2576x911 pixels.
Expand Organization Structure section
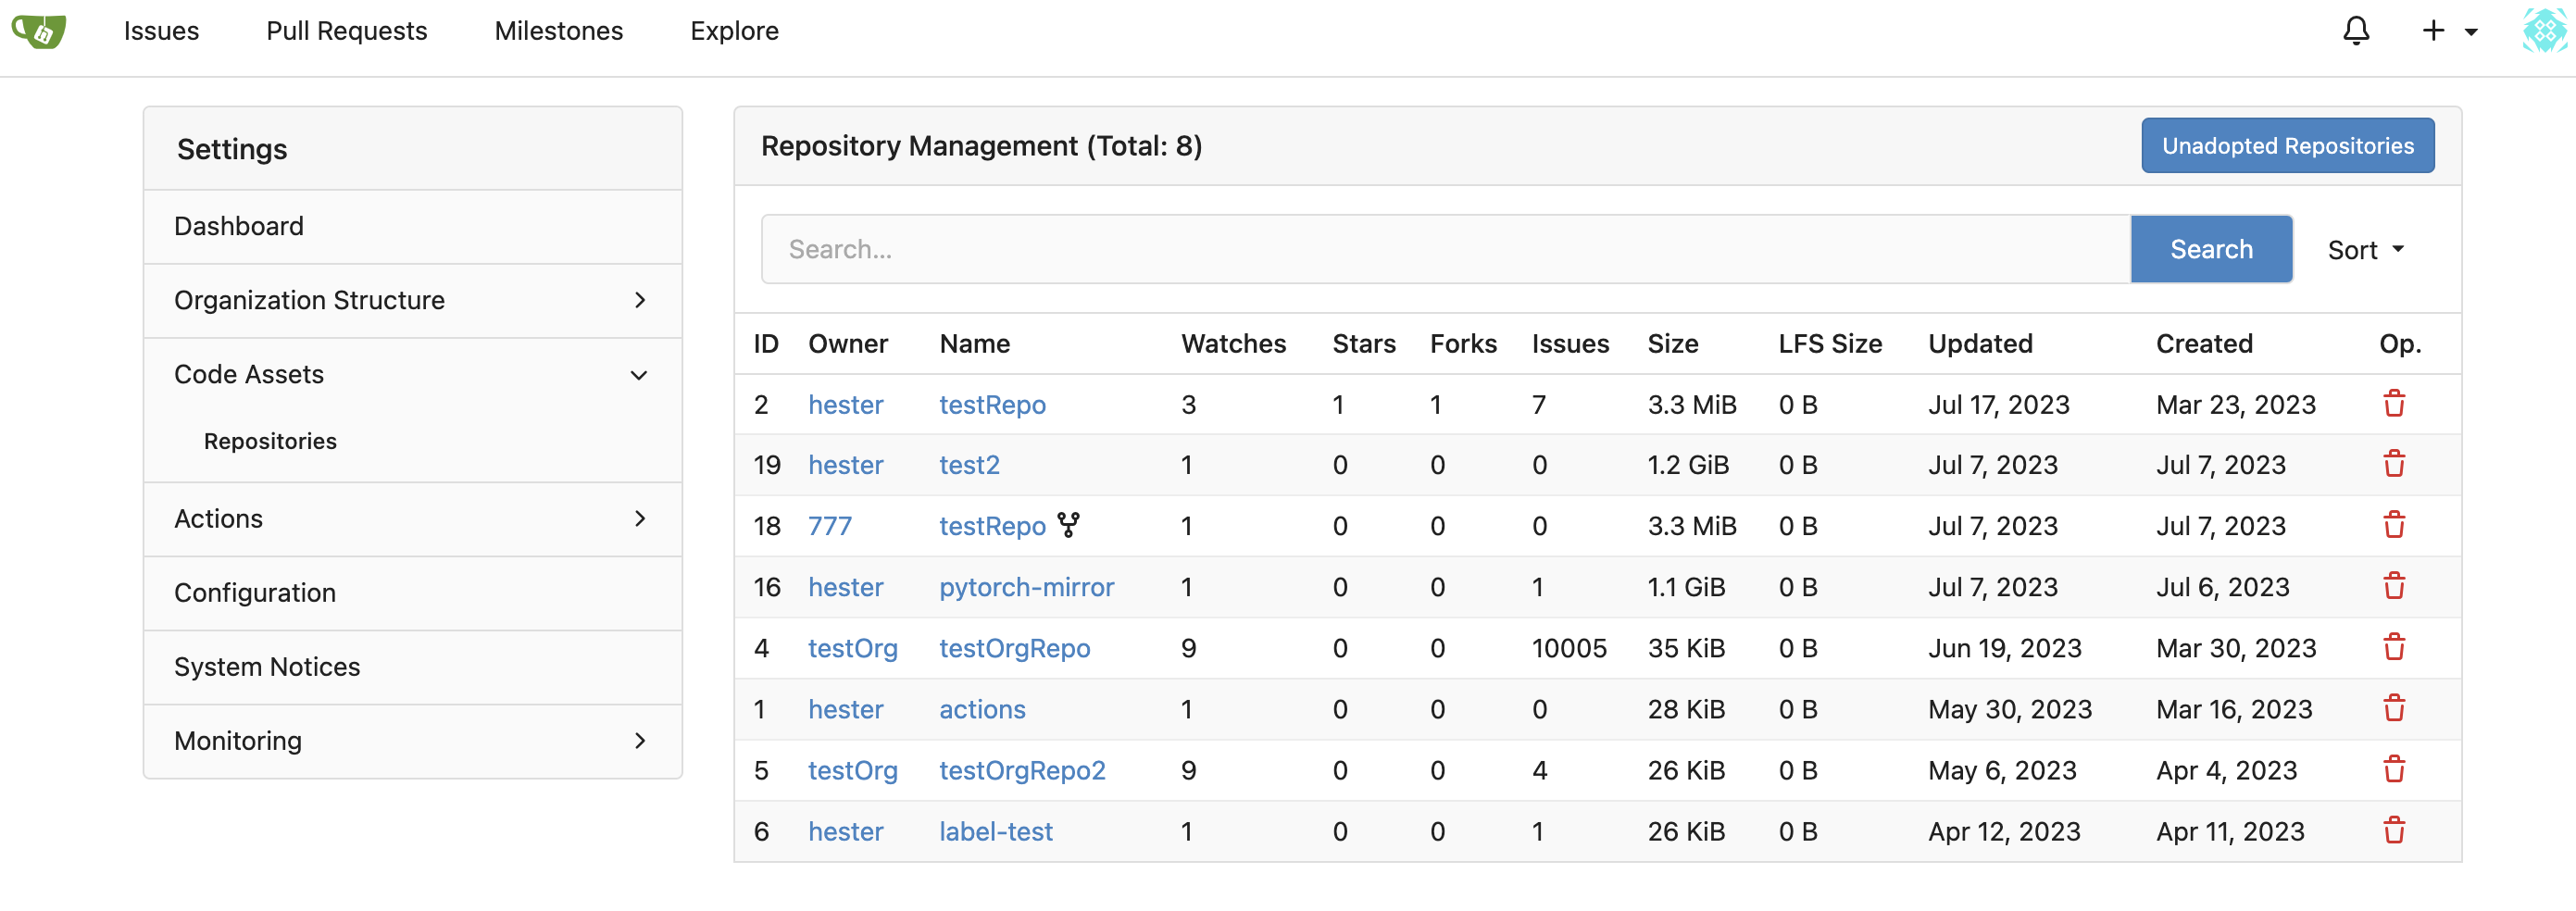pos(412,300)
